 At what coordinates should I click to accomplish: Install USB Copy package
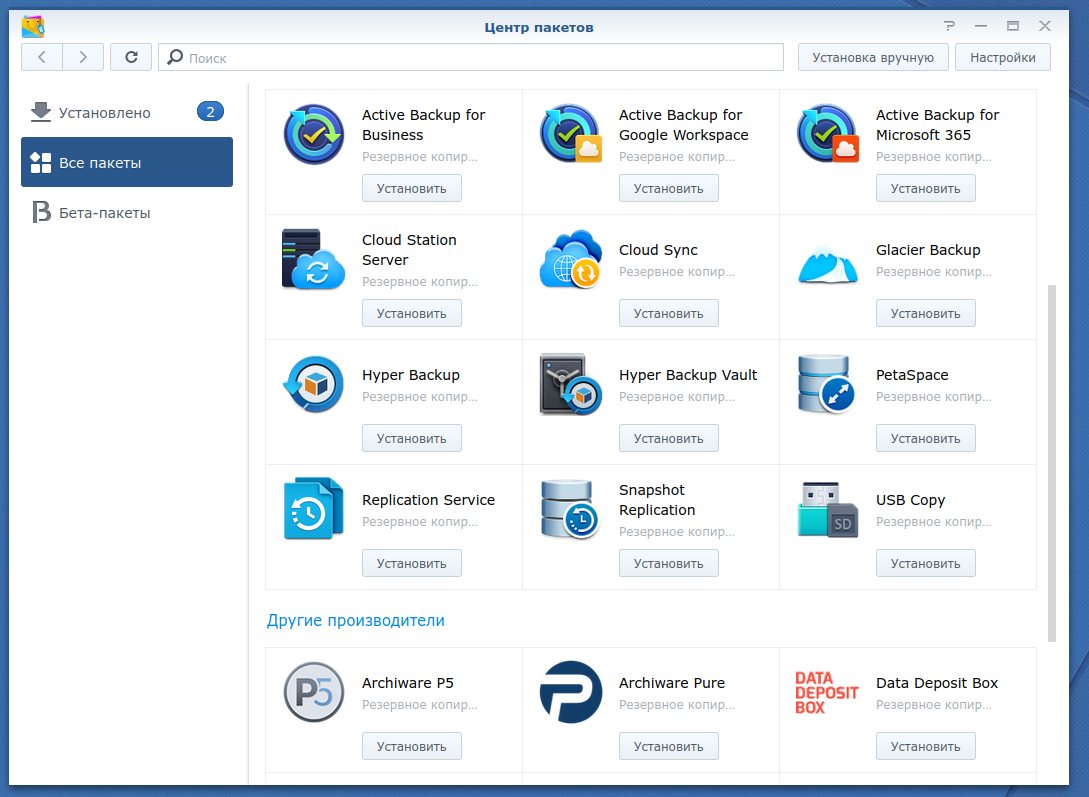coord(926,563)
